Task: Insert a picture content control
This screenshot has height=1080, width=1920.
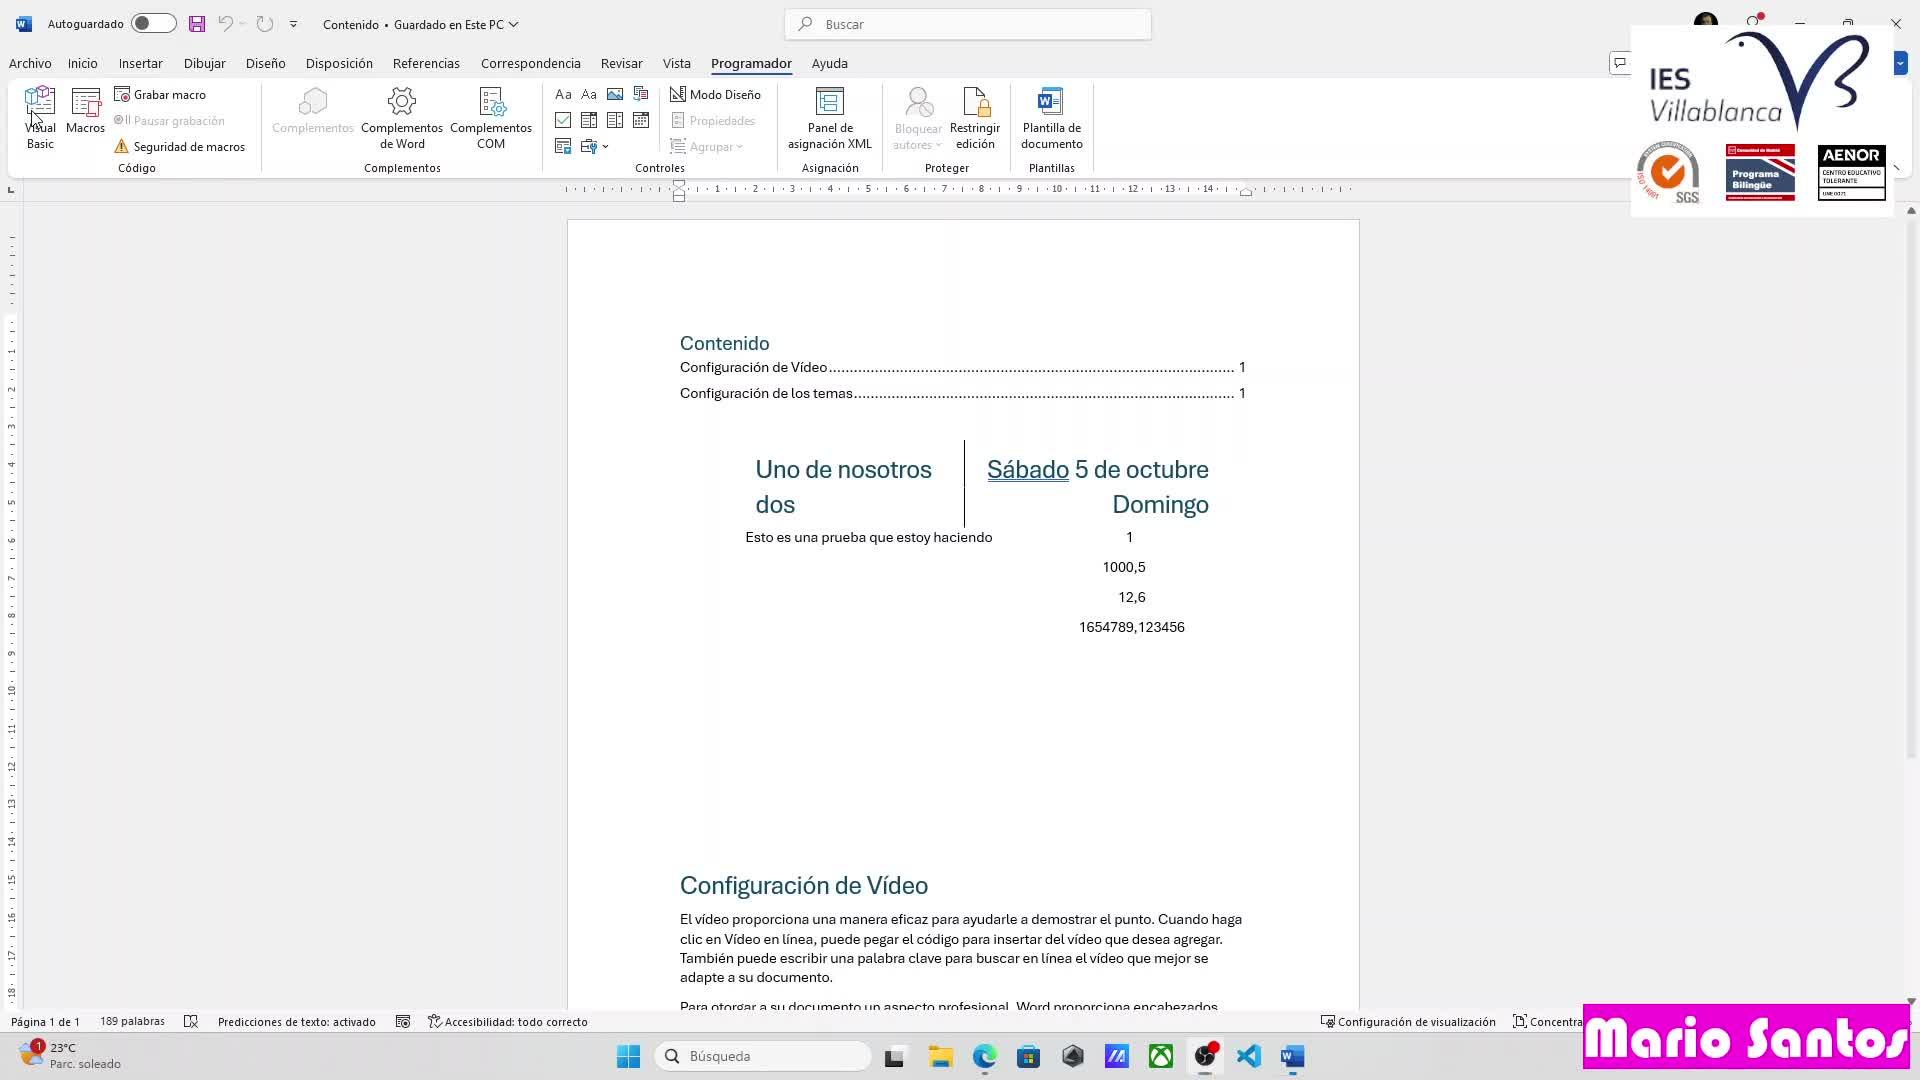Action: point(615,94)
